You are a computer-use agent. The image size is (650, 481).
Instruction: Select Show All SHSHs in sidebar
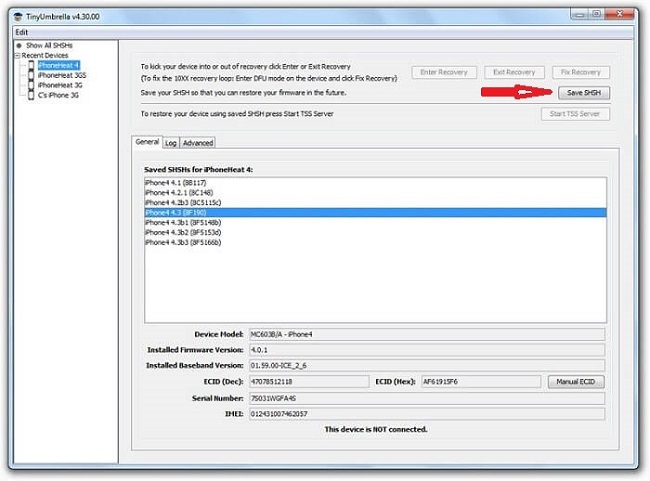coord(48,46)
